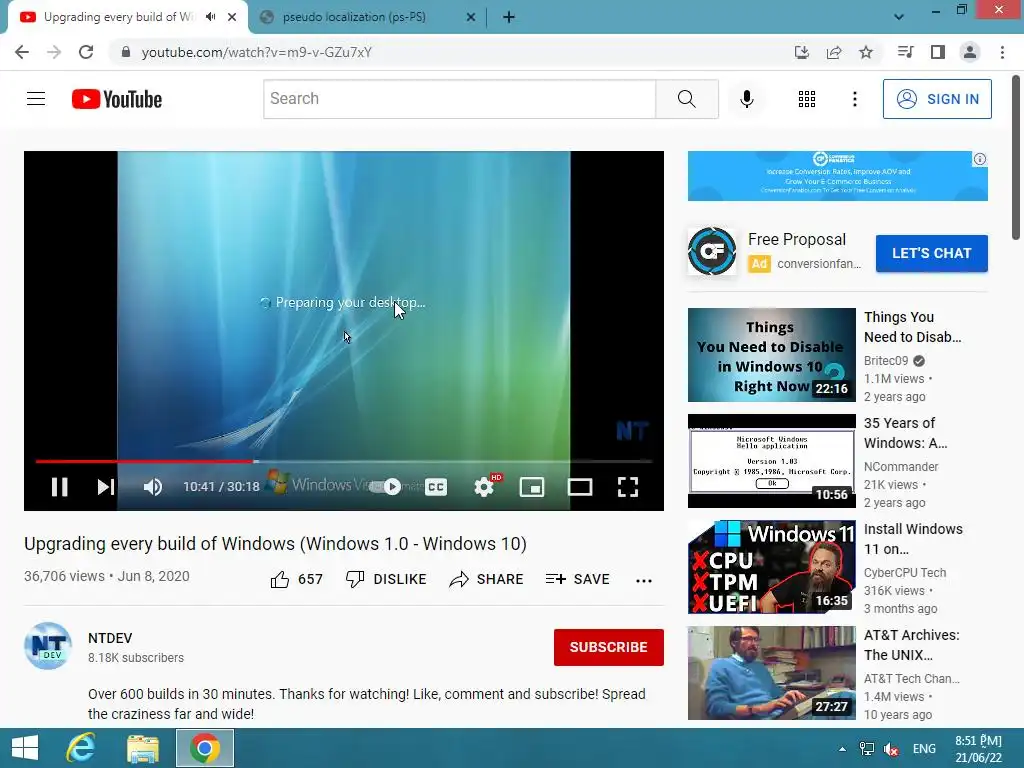Viewport: 1024px width, 768px height.
Task: Open 'Install Windows 11 on…' video title
Action: (913, 539)
